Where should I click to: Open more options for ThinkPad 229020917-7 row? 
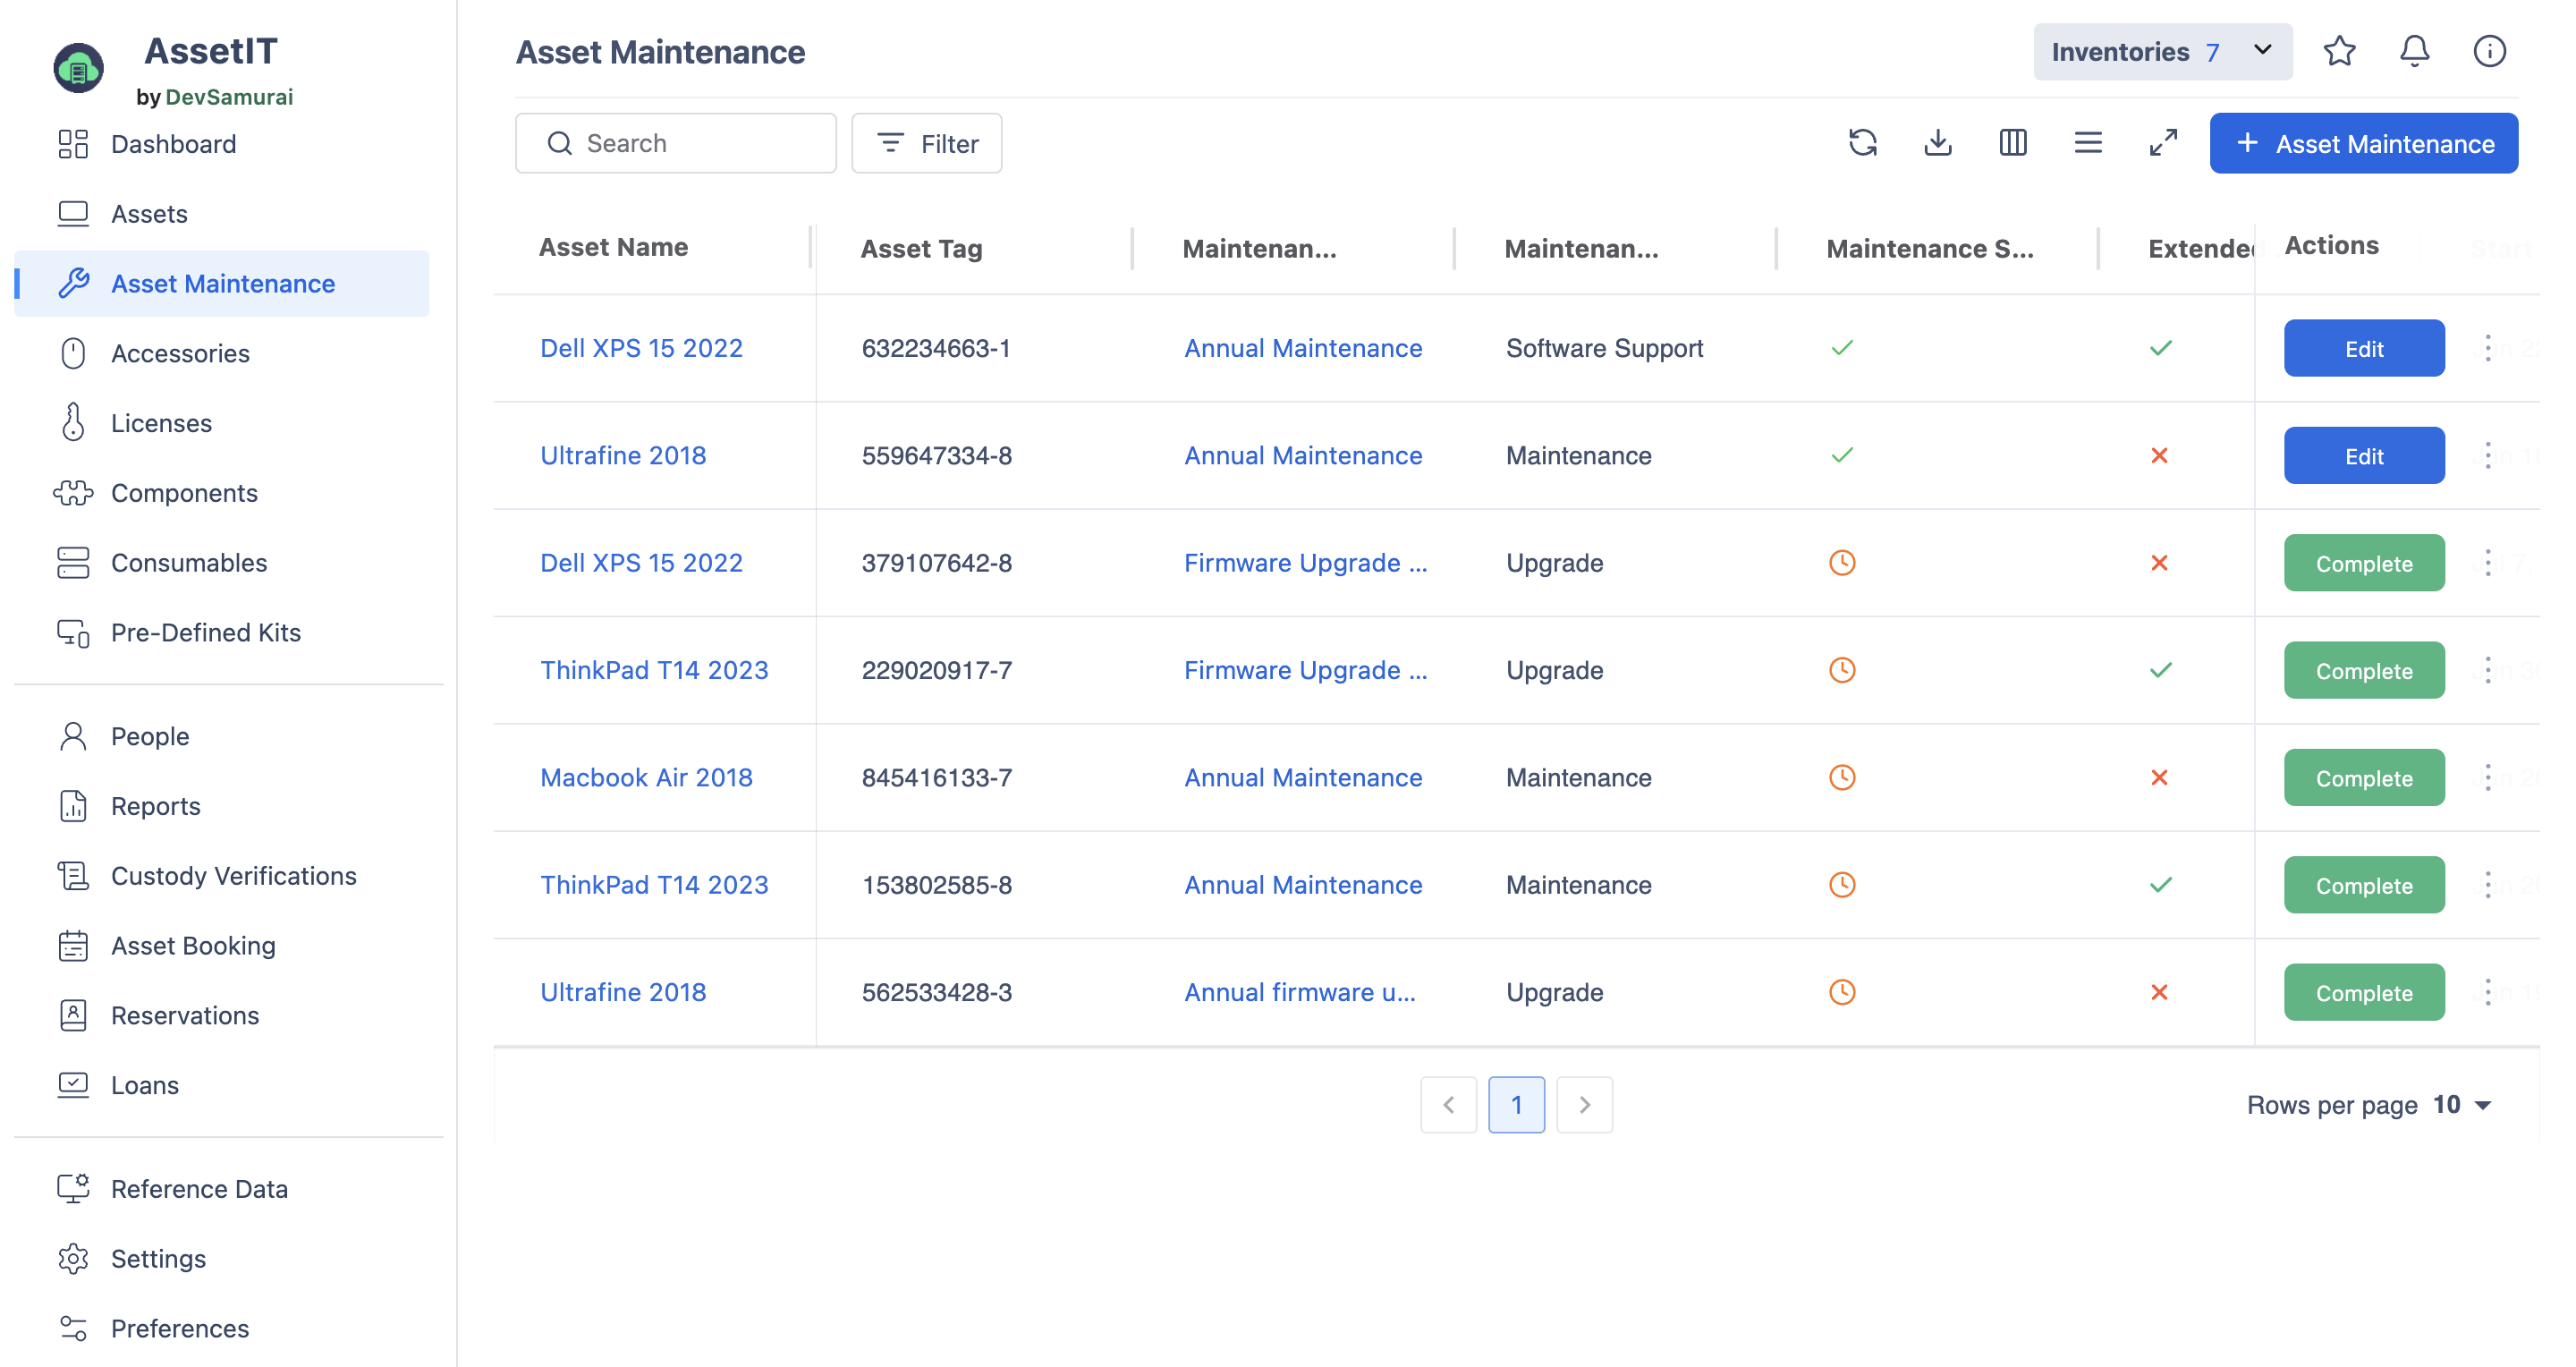[x=2488, y=670]
